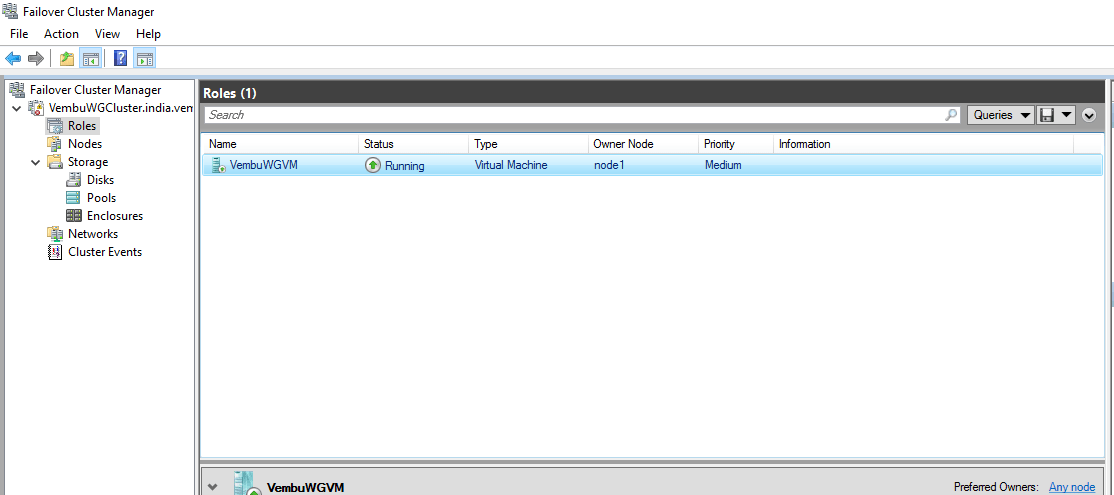Viewport: 1114px width, 495px height.
Task: Select Disks under Storage
Action: [x=100, y=180]
